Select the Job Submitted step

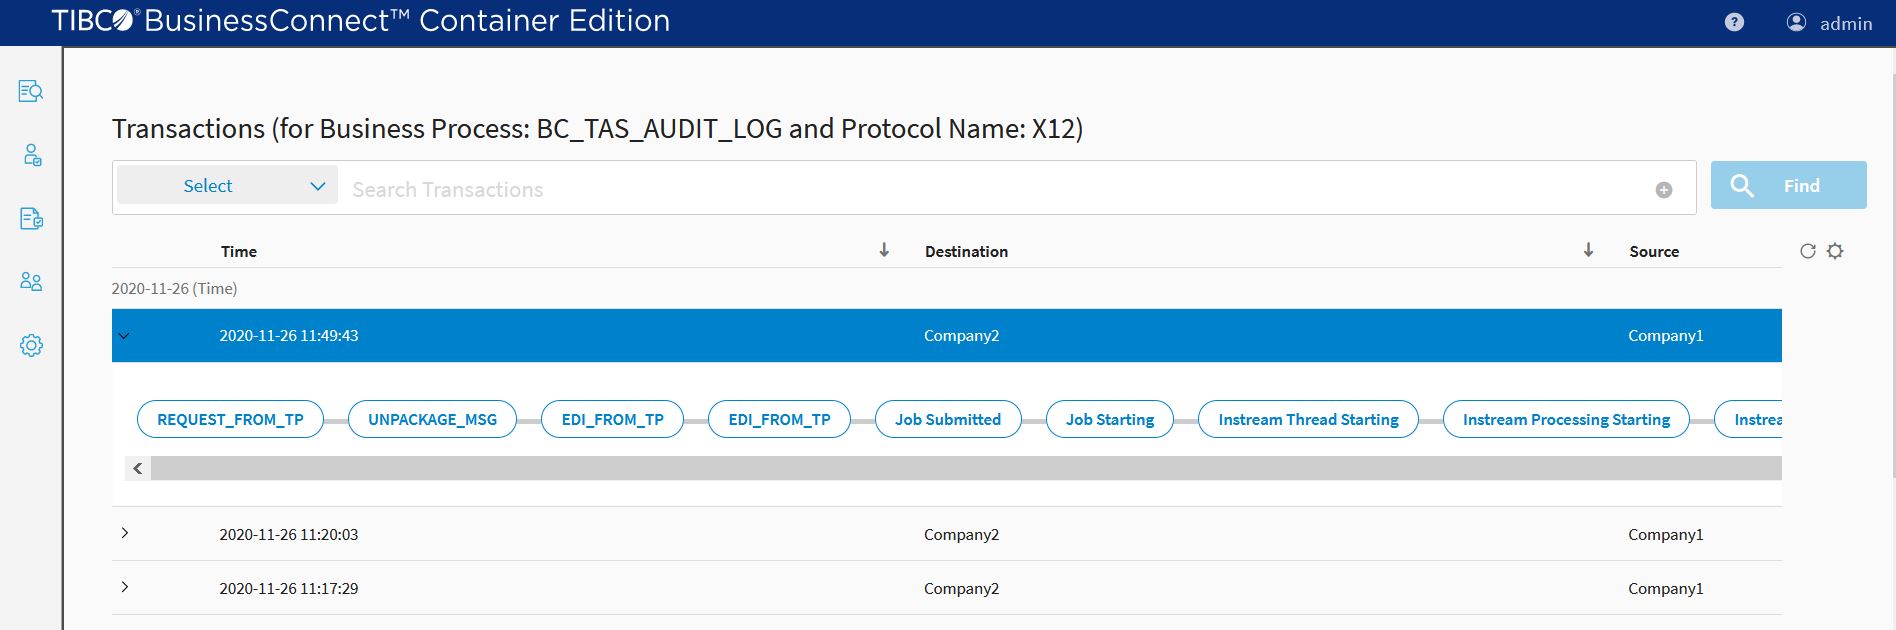[x=947, y=420]
